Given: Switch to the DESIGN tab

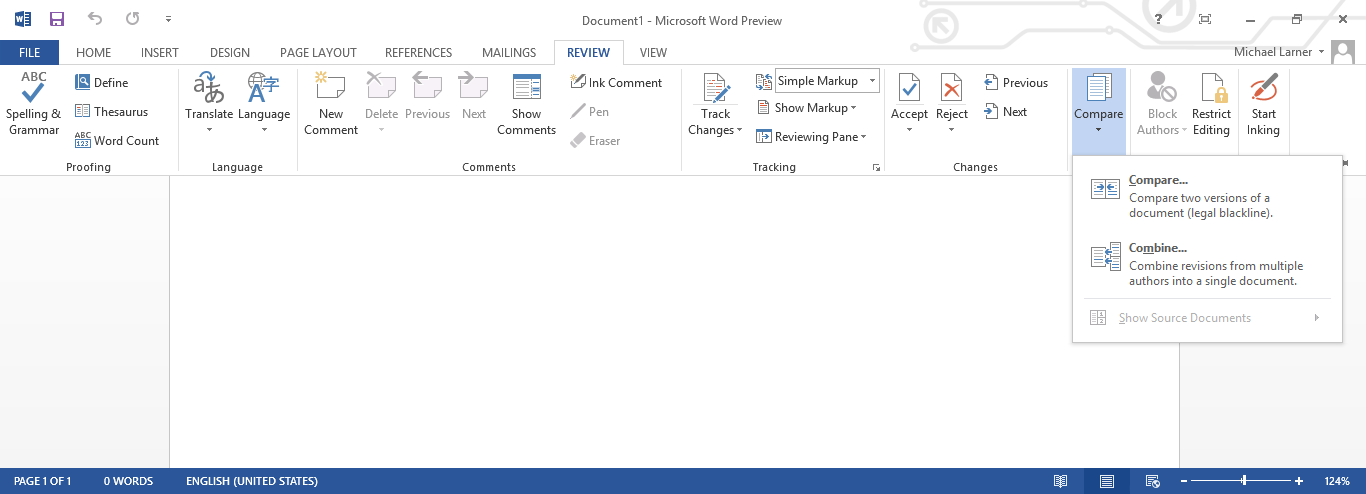Looking at the screenshot, I should tap(230, 53).
